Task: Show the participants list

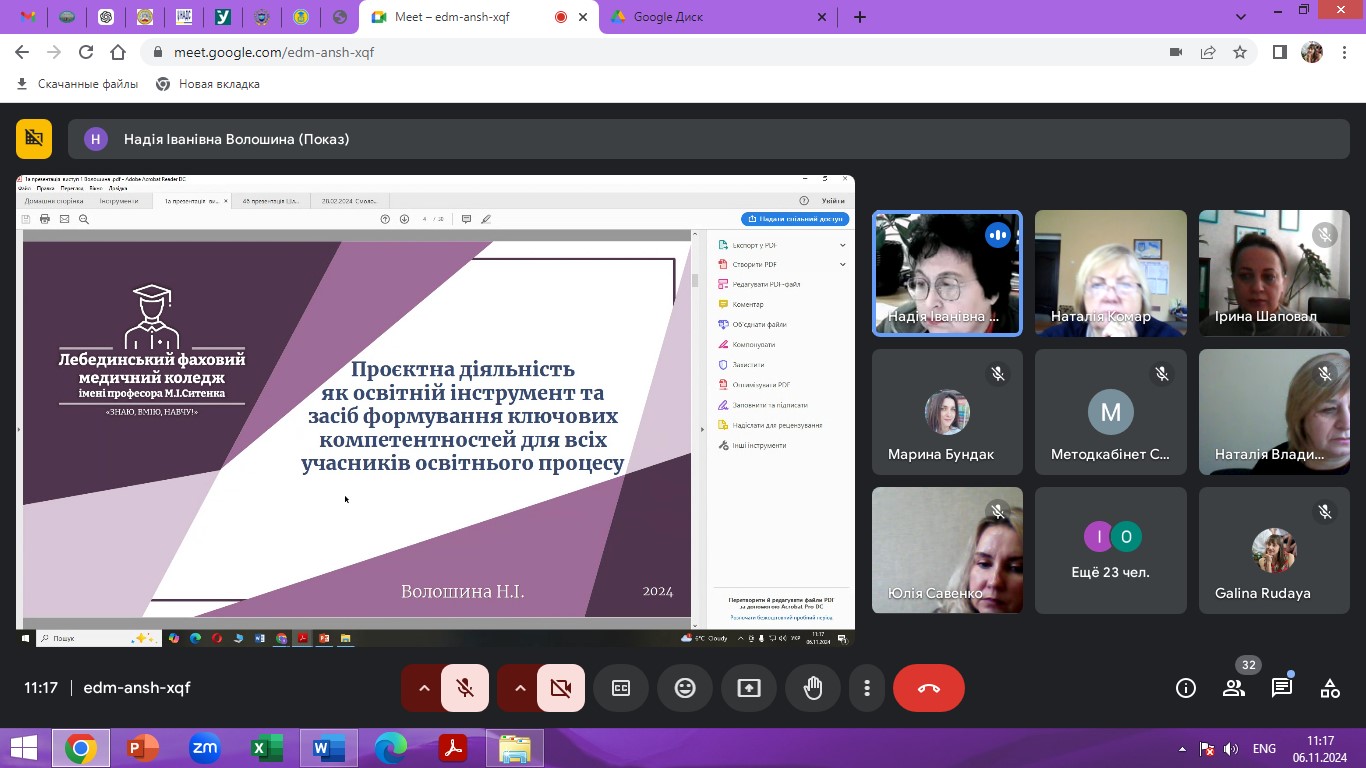Action: click(x=1234, y=688)
